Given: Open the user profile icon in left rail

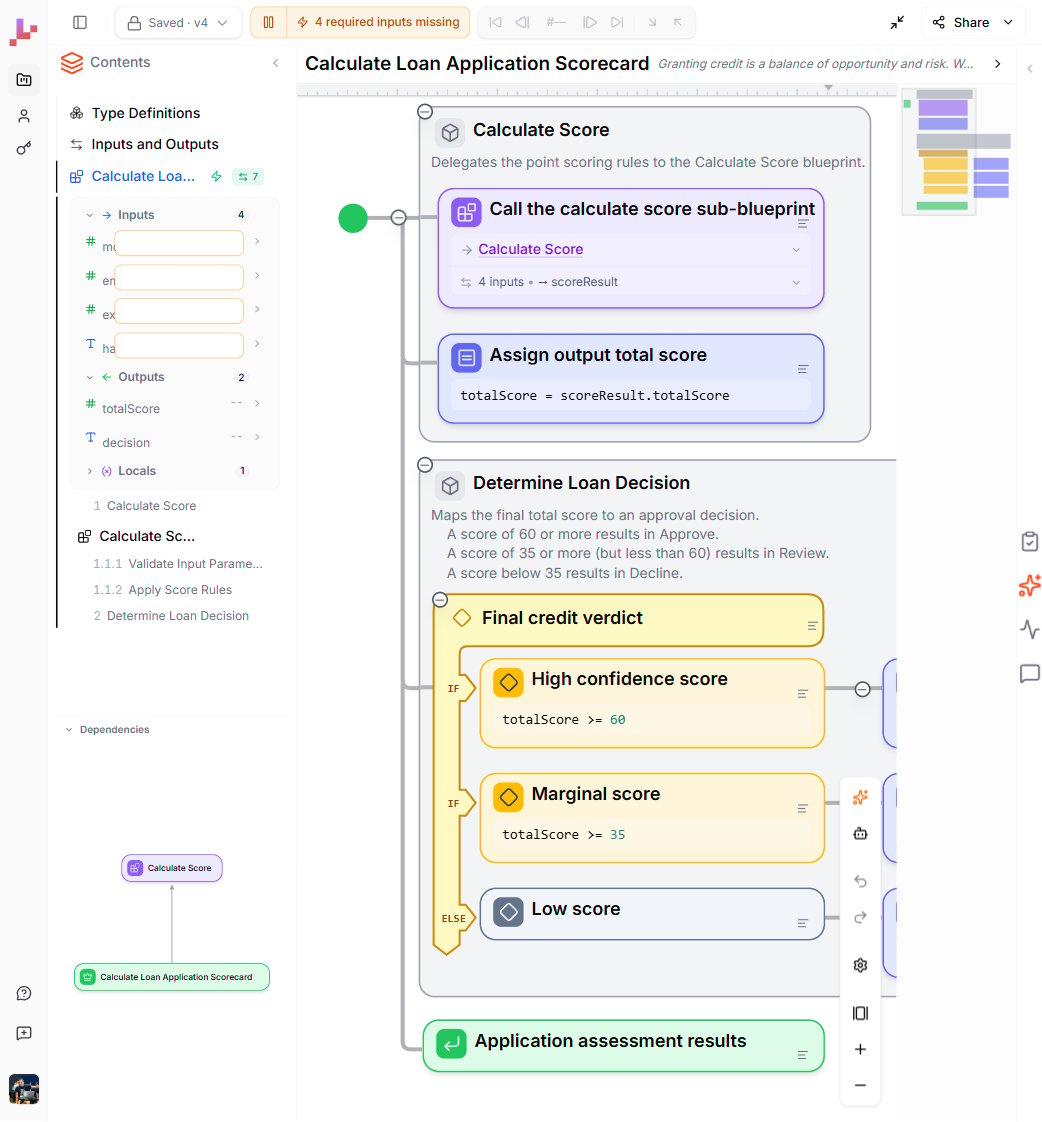Looking at the screenshot, I should [x=24, y=116].
